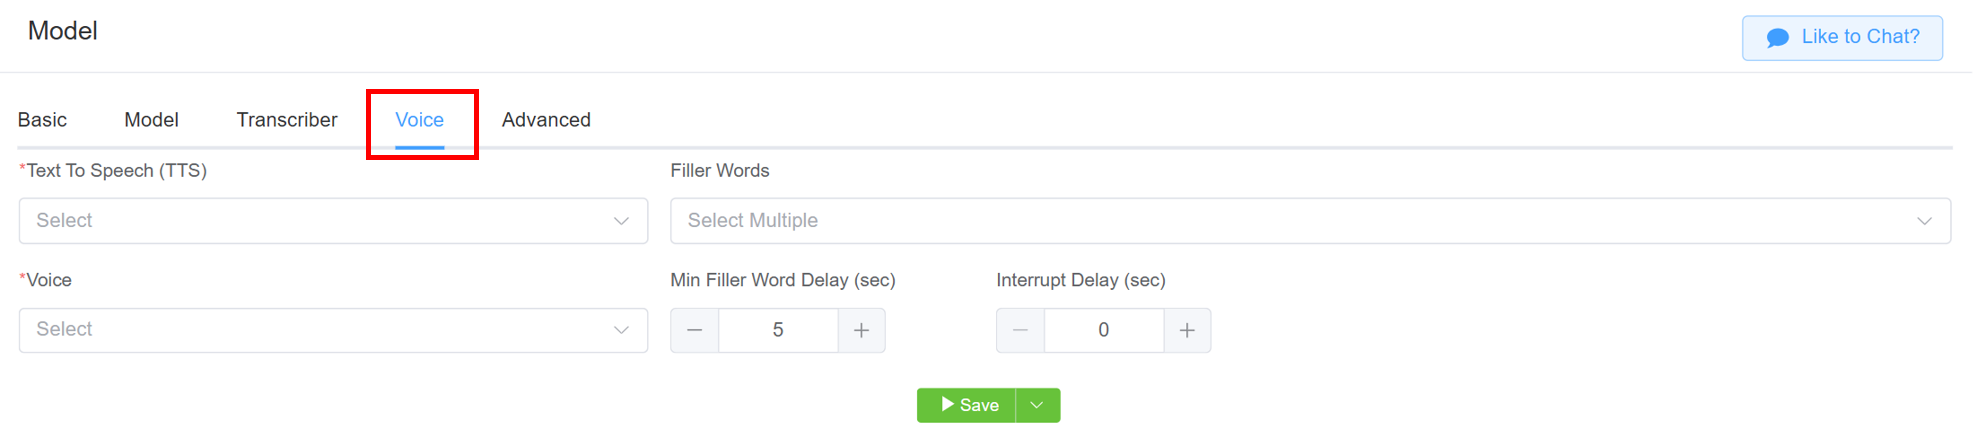Expand the Text To Speech dropdown
This screenshot has width=1977, height=429.
[x=333, y=221]
